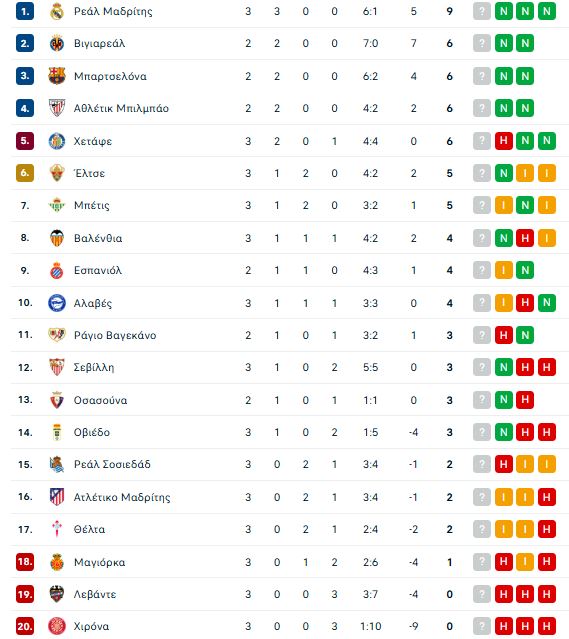Click the Sevilla club crest
The width and height of the screenshot is (569, 639).
57,367
